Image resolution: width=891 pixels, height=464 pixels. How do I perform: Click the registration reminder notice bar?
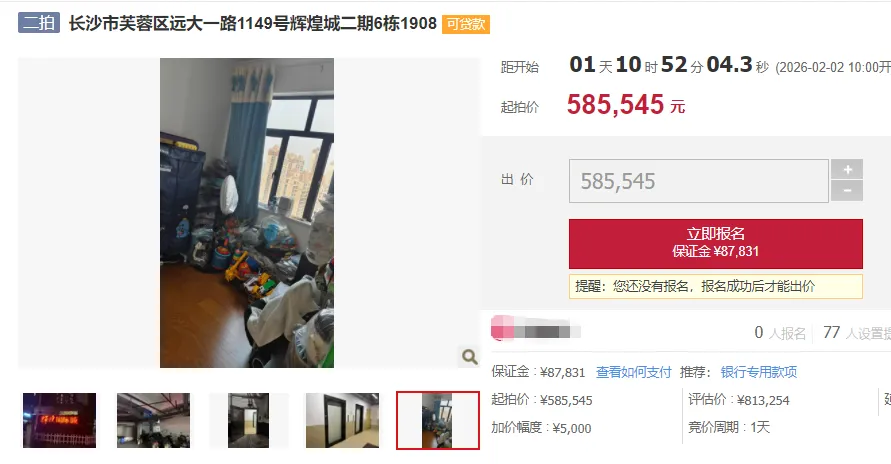(x=715, y=286)
